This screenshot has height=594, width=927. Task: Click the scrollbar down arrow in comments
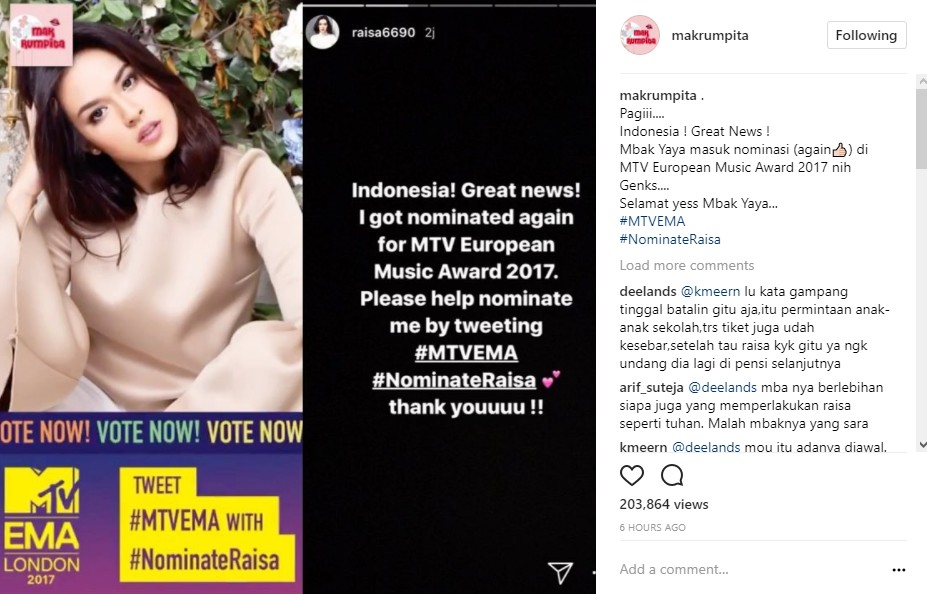point(922,444)
